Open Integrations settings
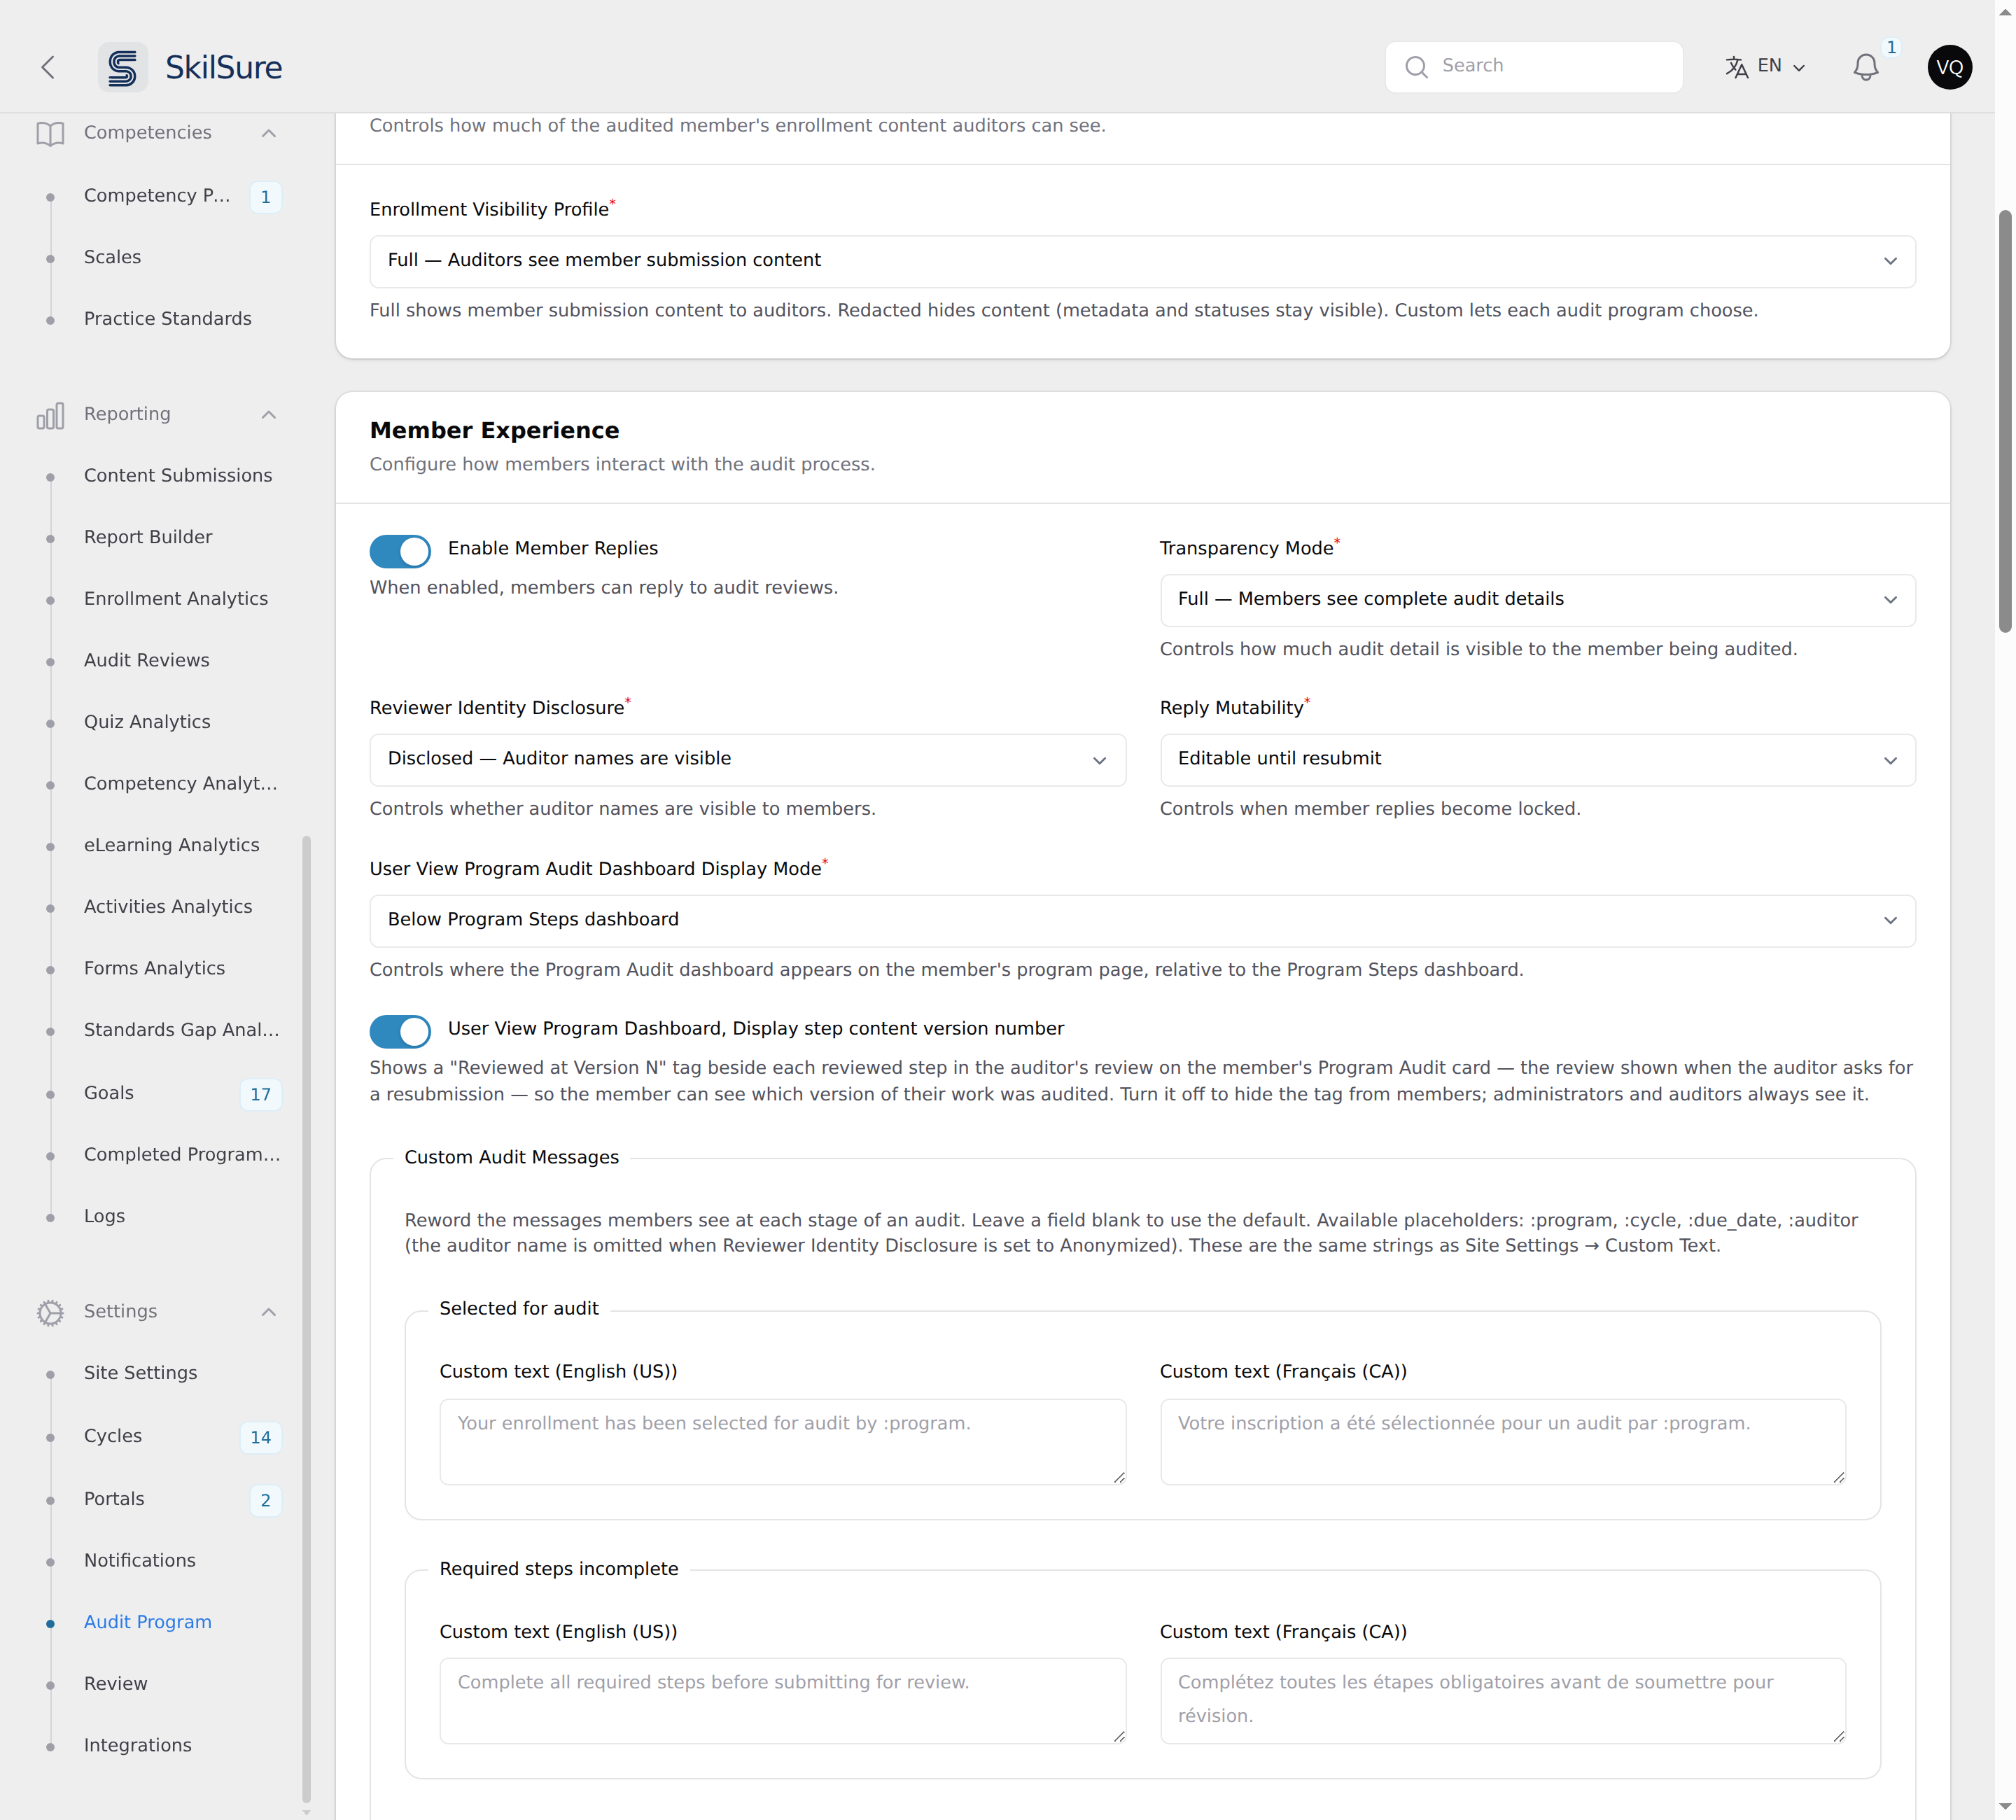Viewport: 2016px width, 1820px height. (137, 1745)
